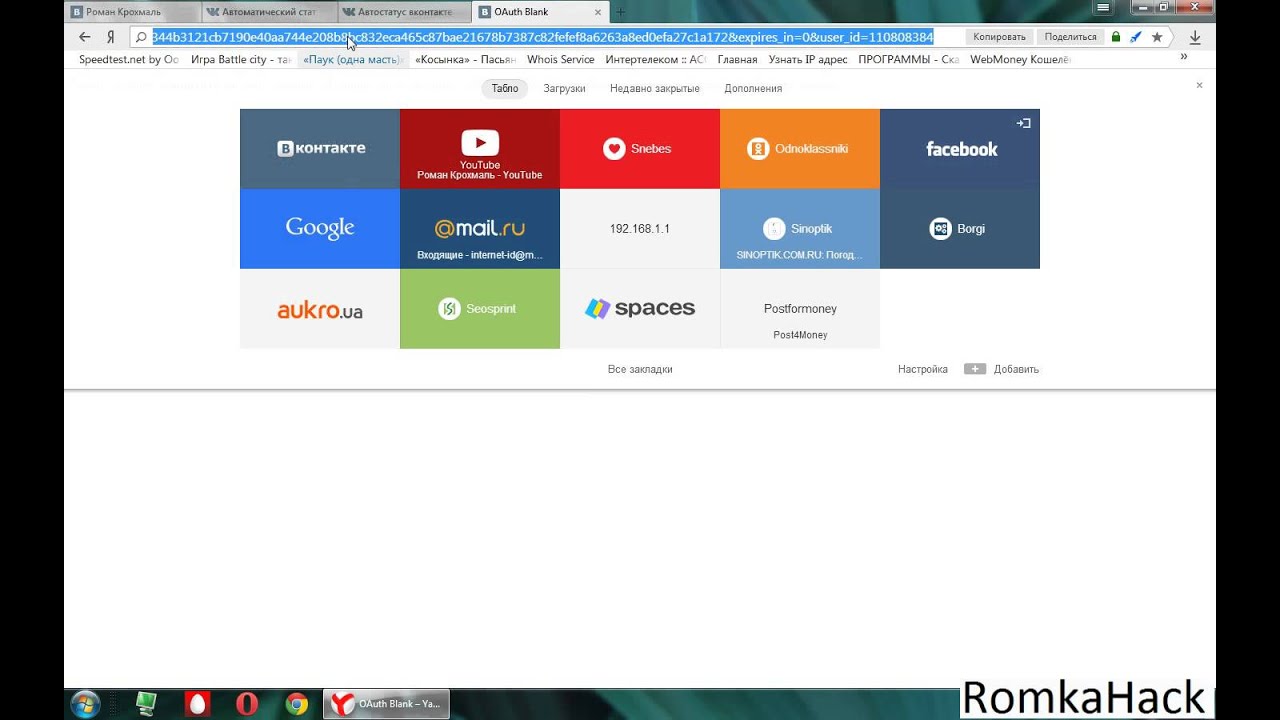Screen dimensions: 1280x720
Task: Open the Snebes tile
Action: click(640, 149)
